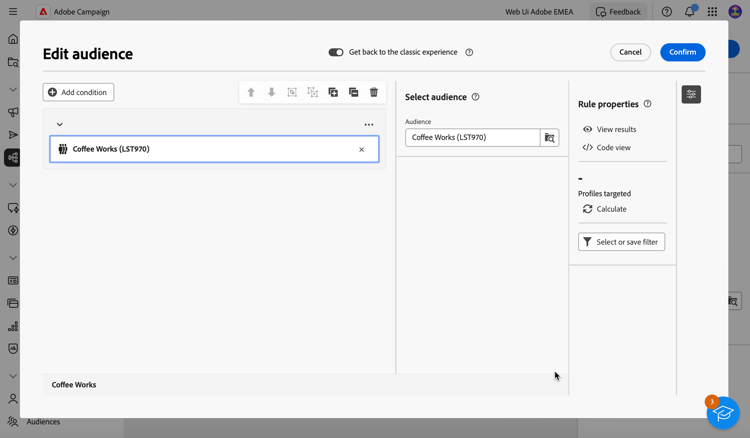
Task: Click the Audience input field
Action: [x=472, y=138]
